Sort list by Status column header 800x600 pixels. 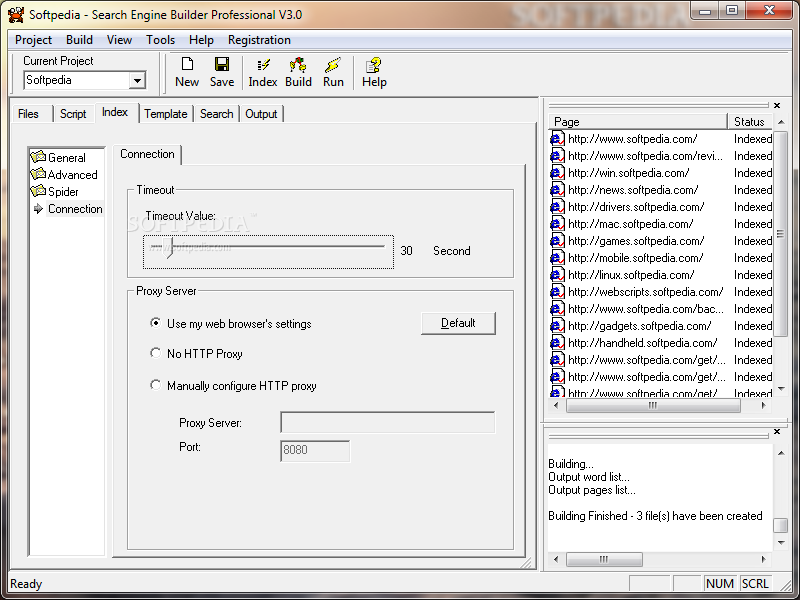click(x=749, y=121)
